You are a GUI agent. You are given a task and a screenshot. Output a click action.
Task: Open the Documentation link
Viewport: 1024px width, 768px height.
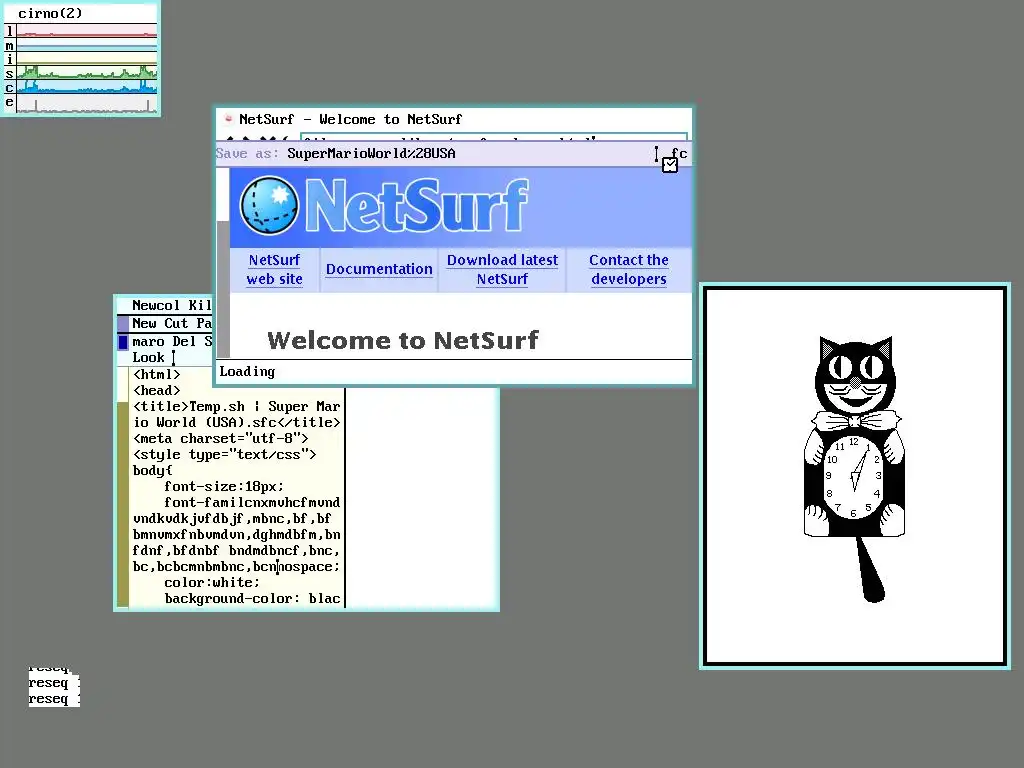tap(379, 269)
